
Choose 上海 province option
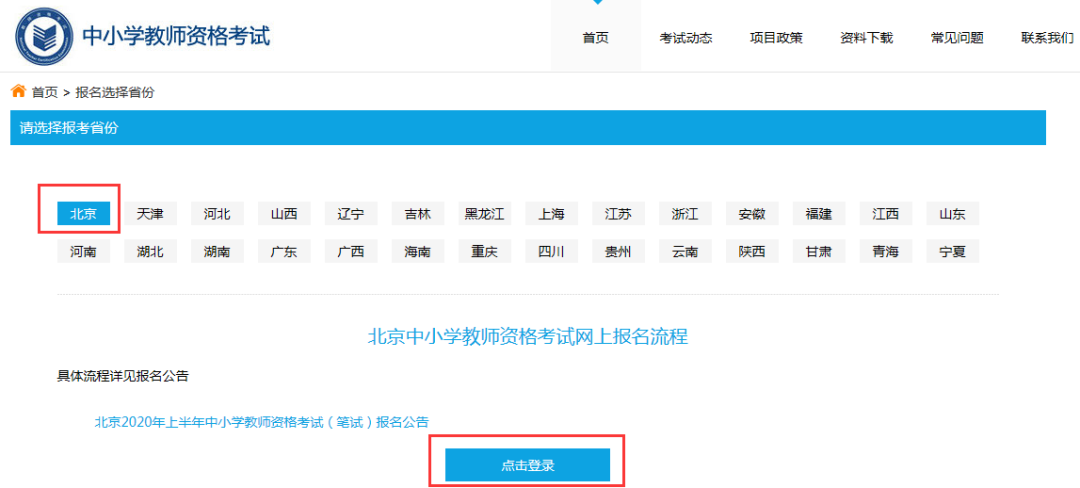pyautogui.click(x=552, y=213)
